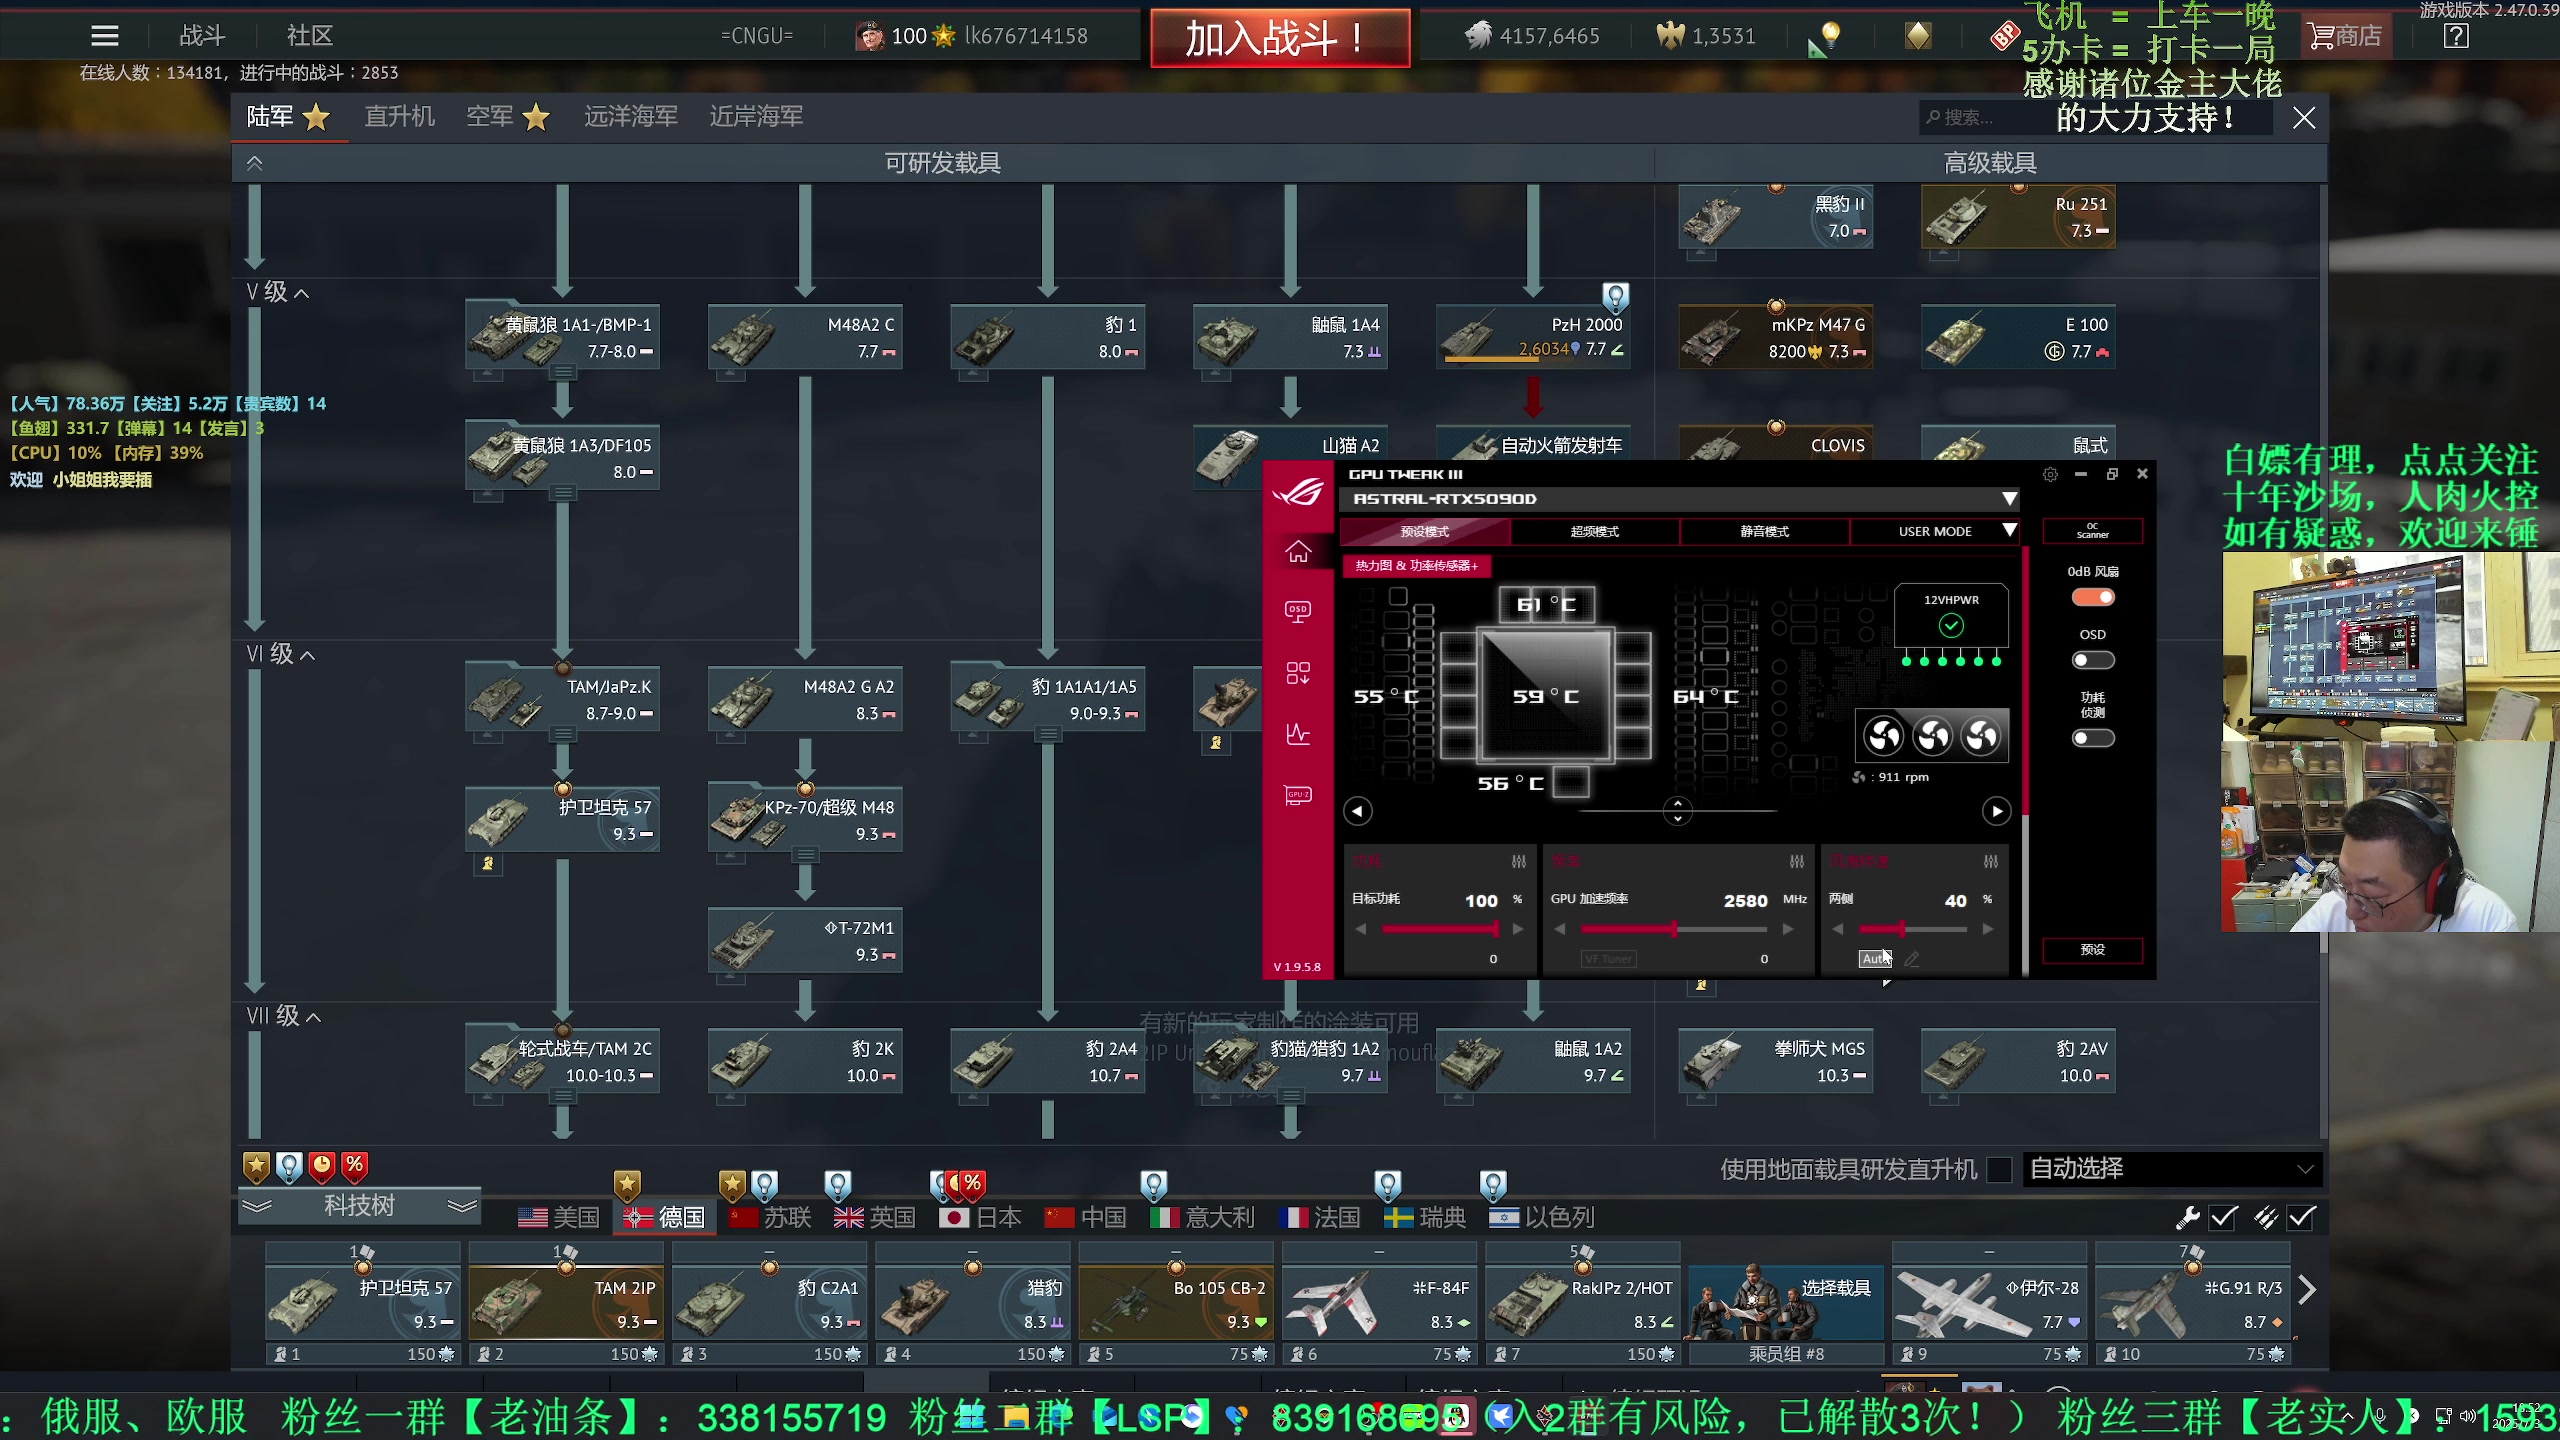The image size is (2560, 1440).
Task: Open GPU Tweak utilities download icon
Action: click(x=1298, y=673)
